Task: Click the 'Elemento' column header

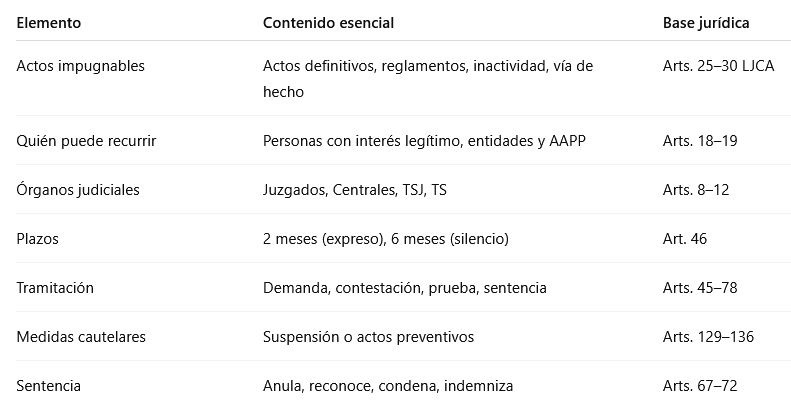Action: (49, 22)
